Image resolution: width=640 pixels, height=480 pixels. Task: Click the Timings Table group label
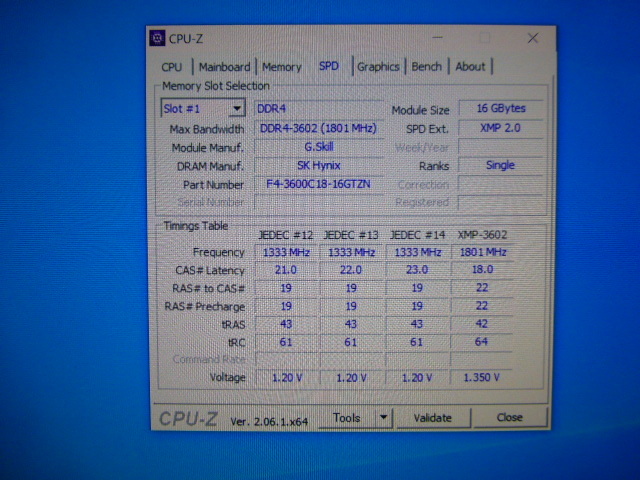pos(196,226)
